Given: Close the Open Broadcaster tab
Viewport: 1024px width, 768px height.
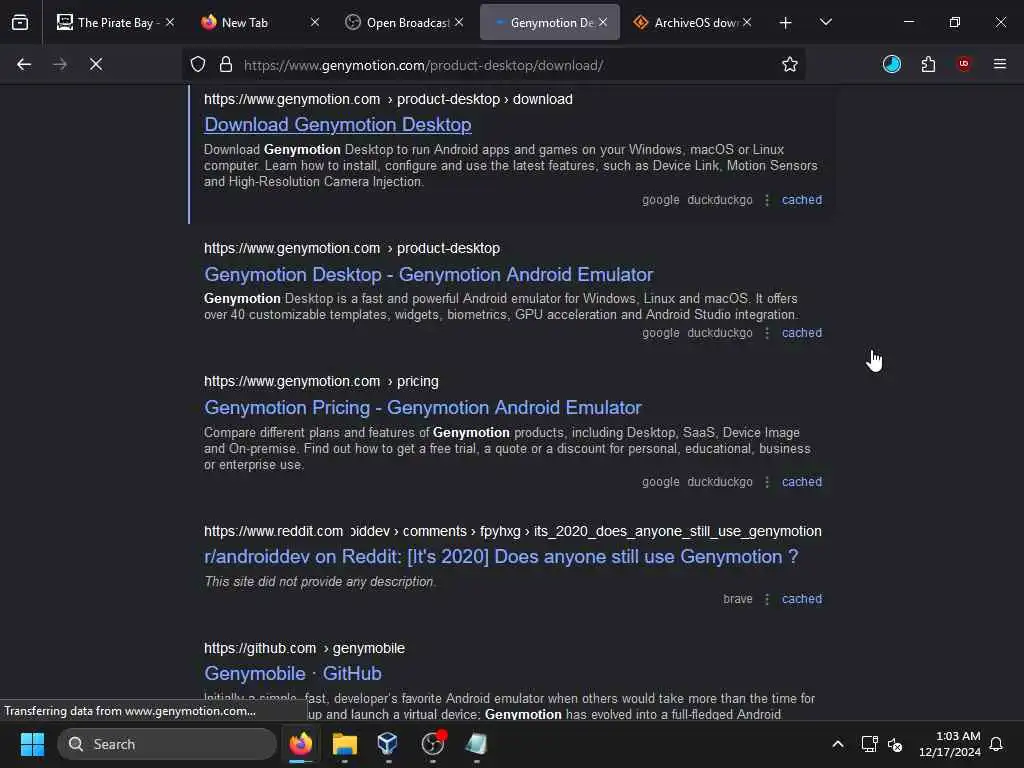Looking at the screenshot, I should [459, 22].
